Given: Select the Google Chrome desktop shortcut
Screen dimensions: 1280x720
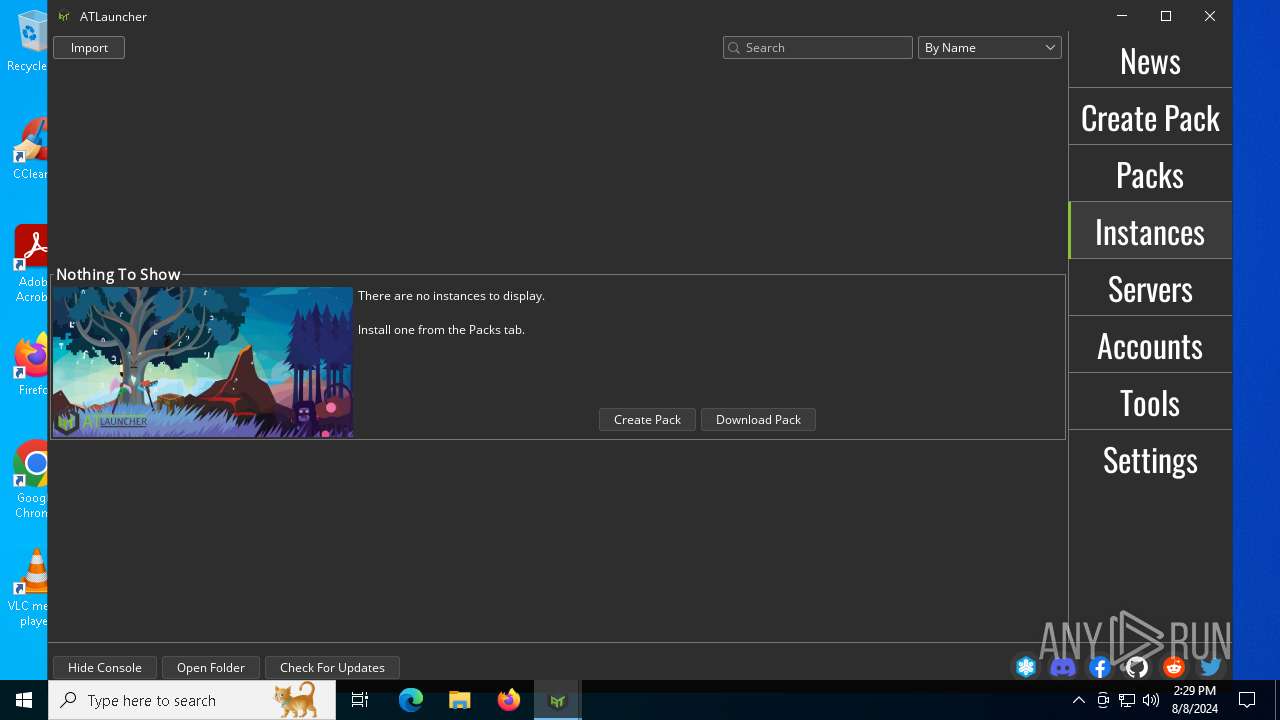Looking at the screenshot, I should (x=31, y=480).
